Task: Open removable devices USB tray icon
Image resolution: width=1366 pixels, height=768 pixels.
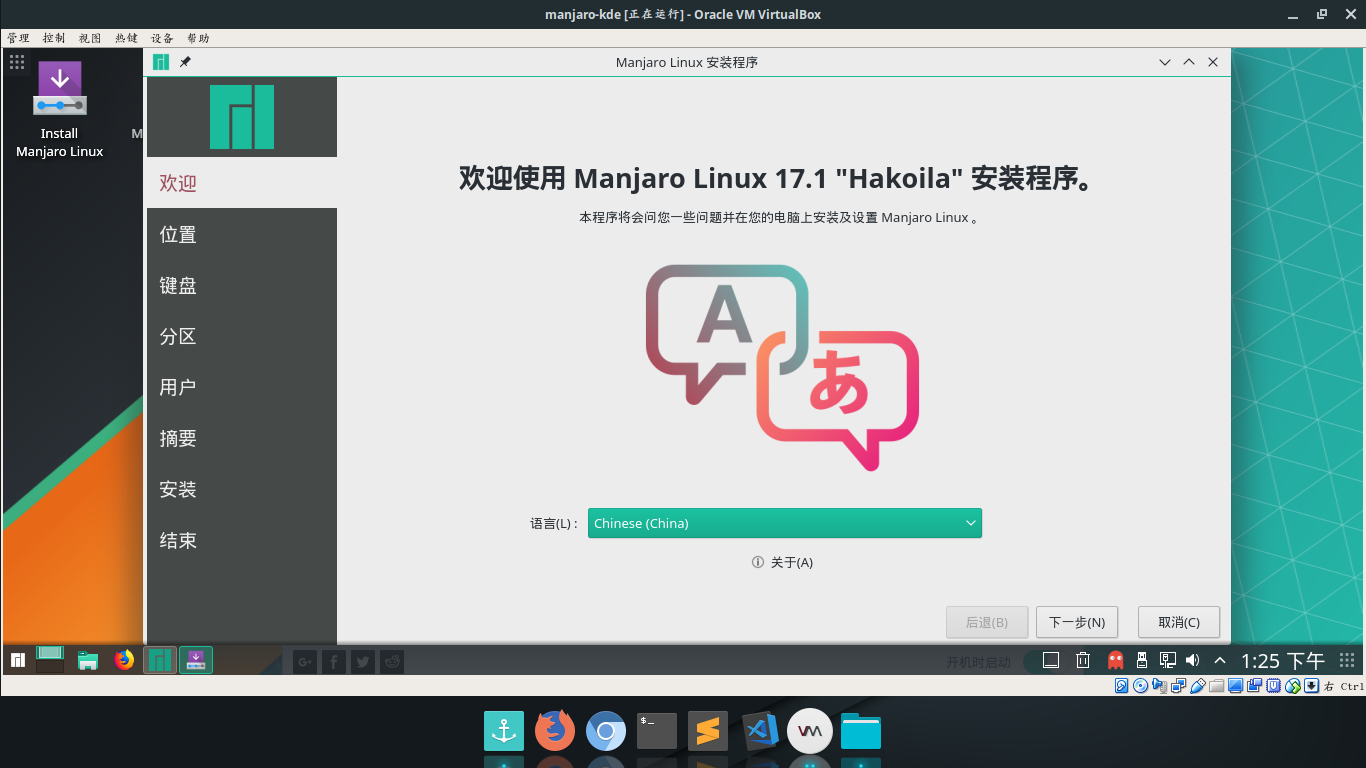Action: 1143,660
